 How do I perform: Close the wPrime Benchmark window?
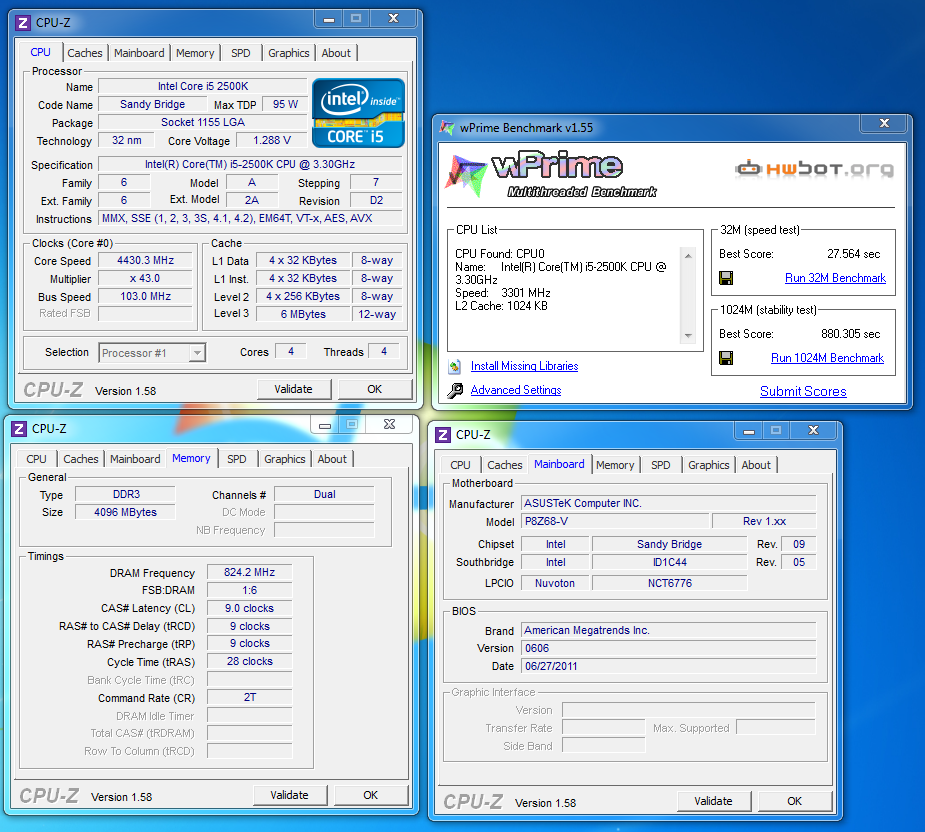pos(884,123)
